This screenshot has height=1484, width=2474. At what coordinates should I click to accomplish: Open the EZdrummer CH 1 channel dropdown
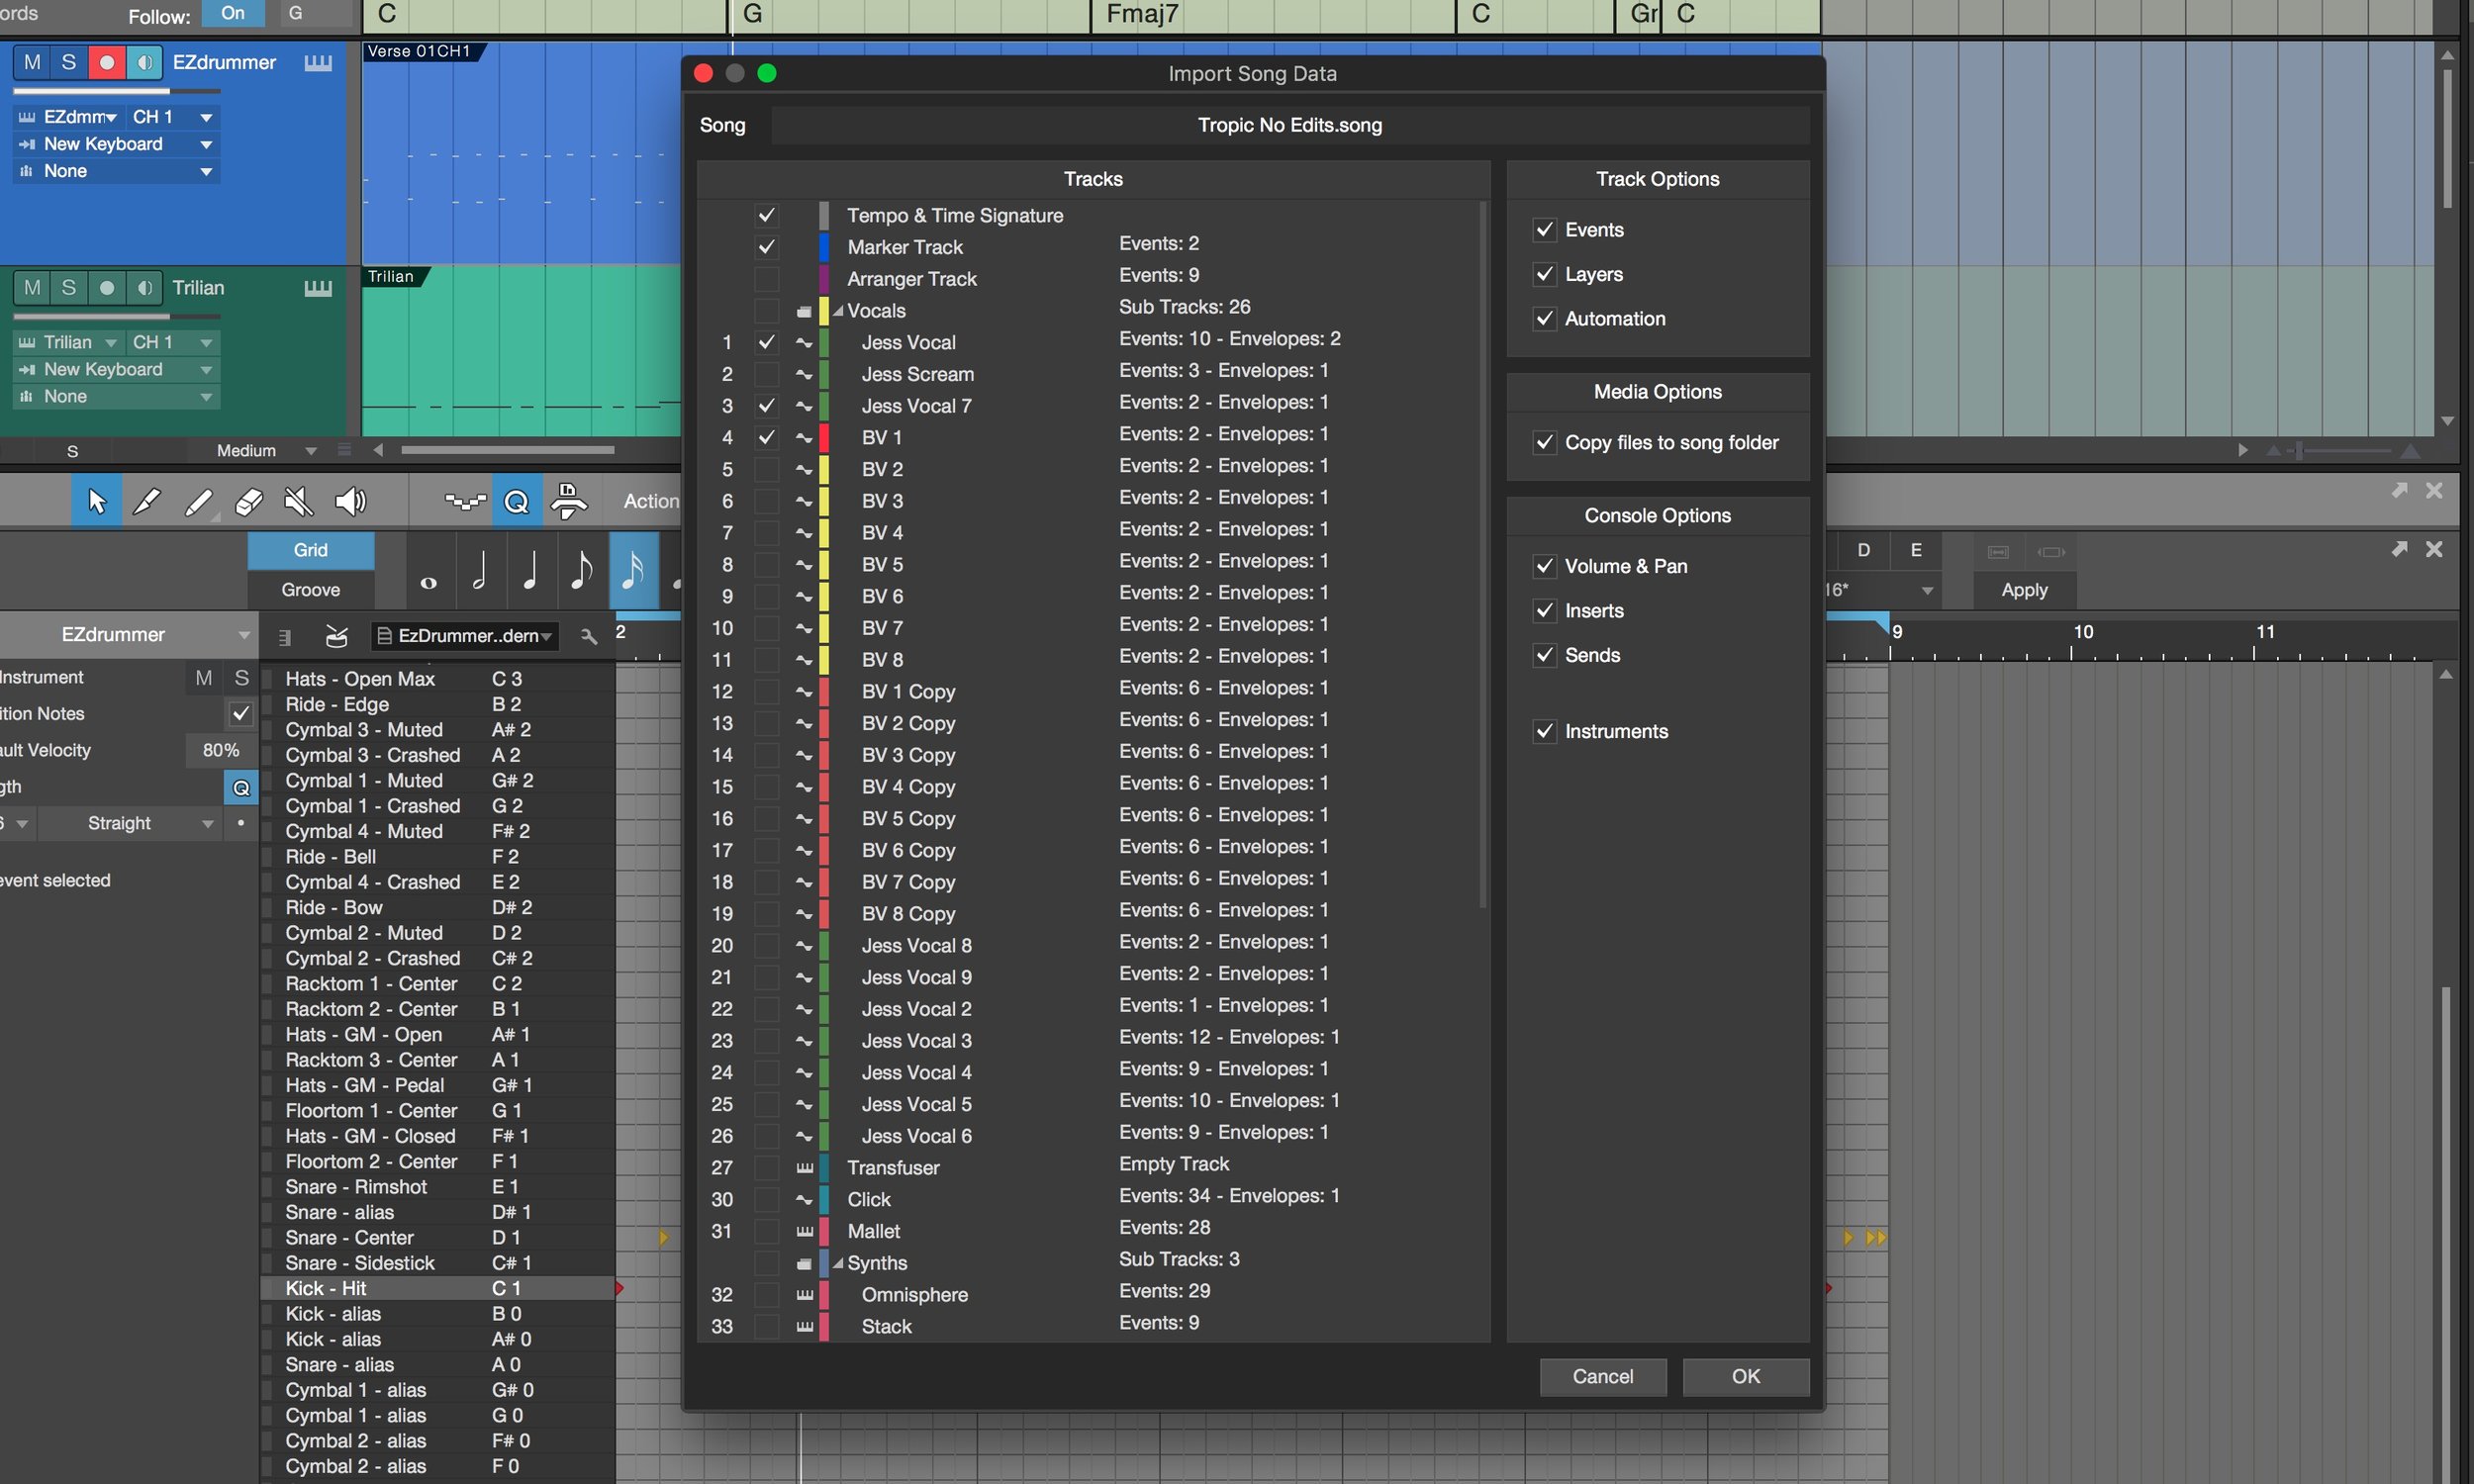coord(172,117)
